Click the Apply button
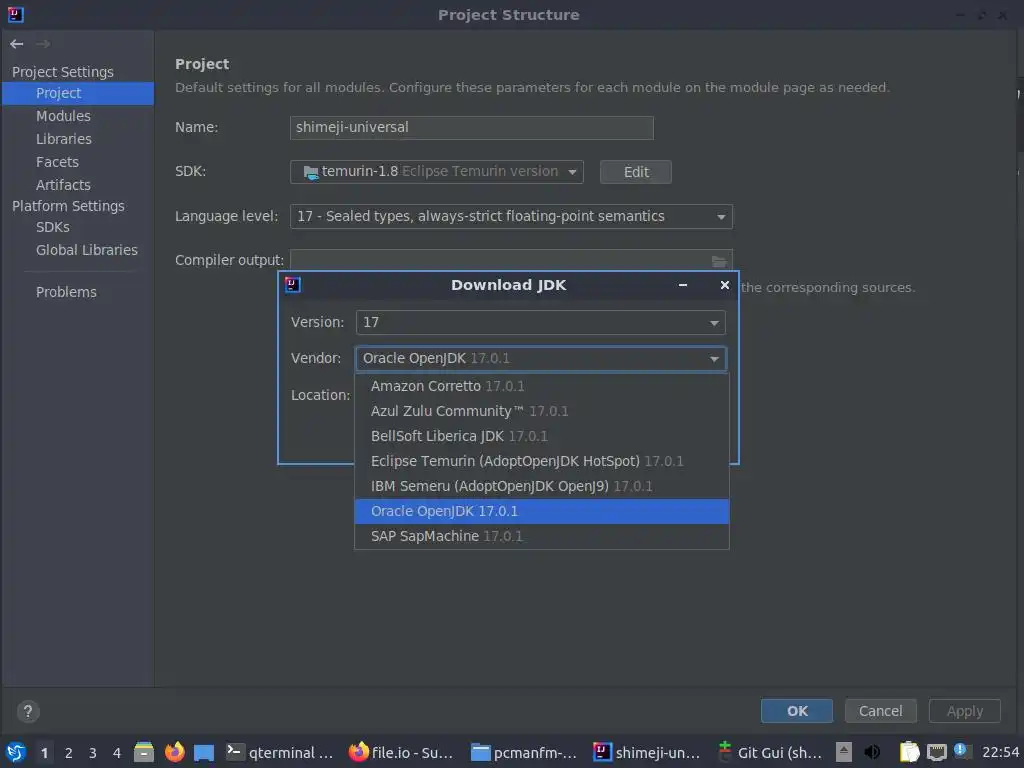The image size is (1024, 768). tap(965, 711)
